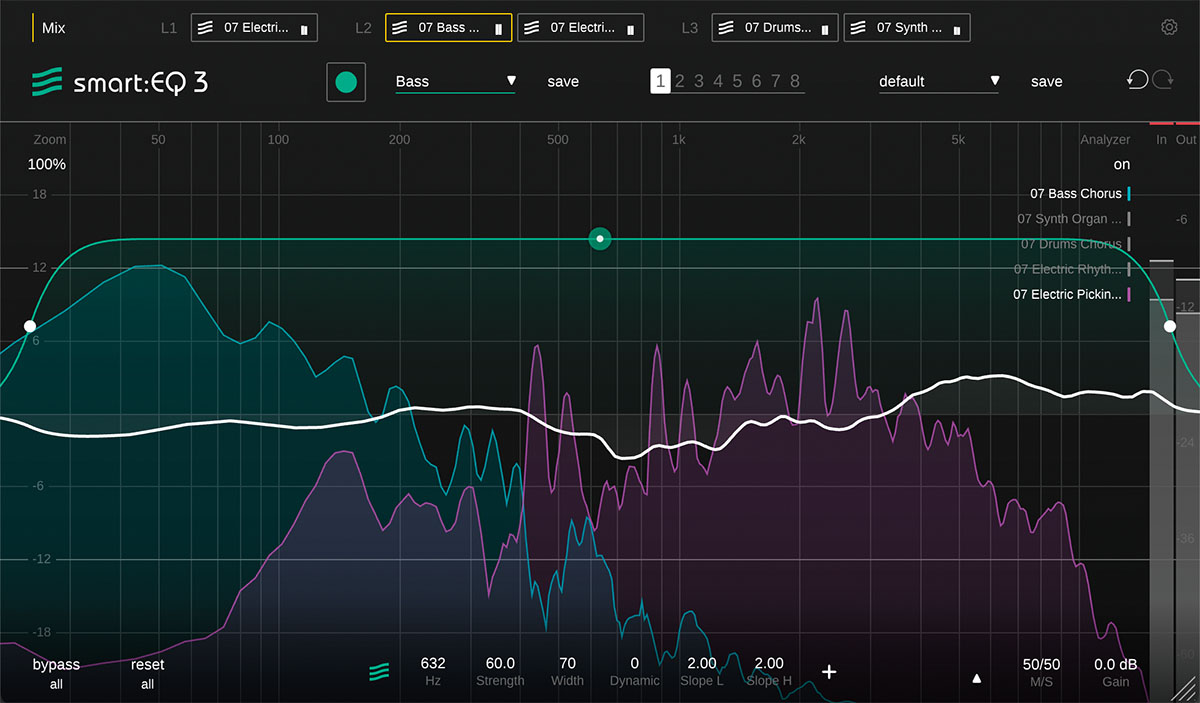The height and width of the screenshot is (703, 1200).
Task: Select the L1 07 Electri... track
Action: [x=254, y=28]
